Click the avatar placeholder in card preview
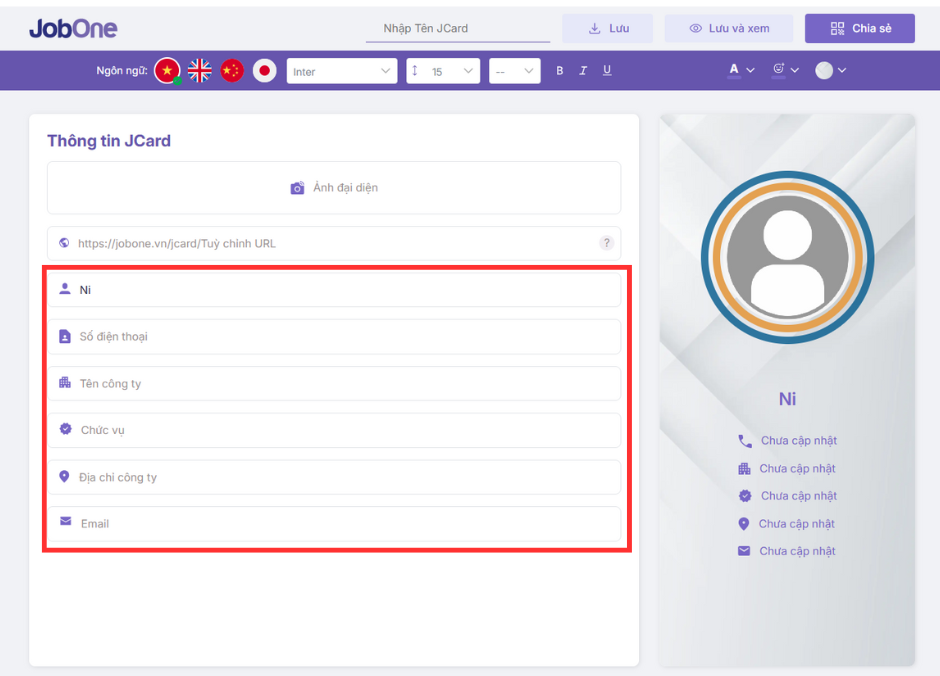The image size is (940, 676). 787,257
